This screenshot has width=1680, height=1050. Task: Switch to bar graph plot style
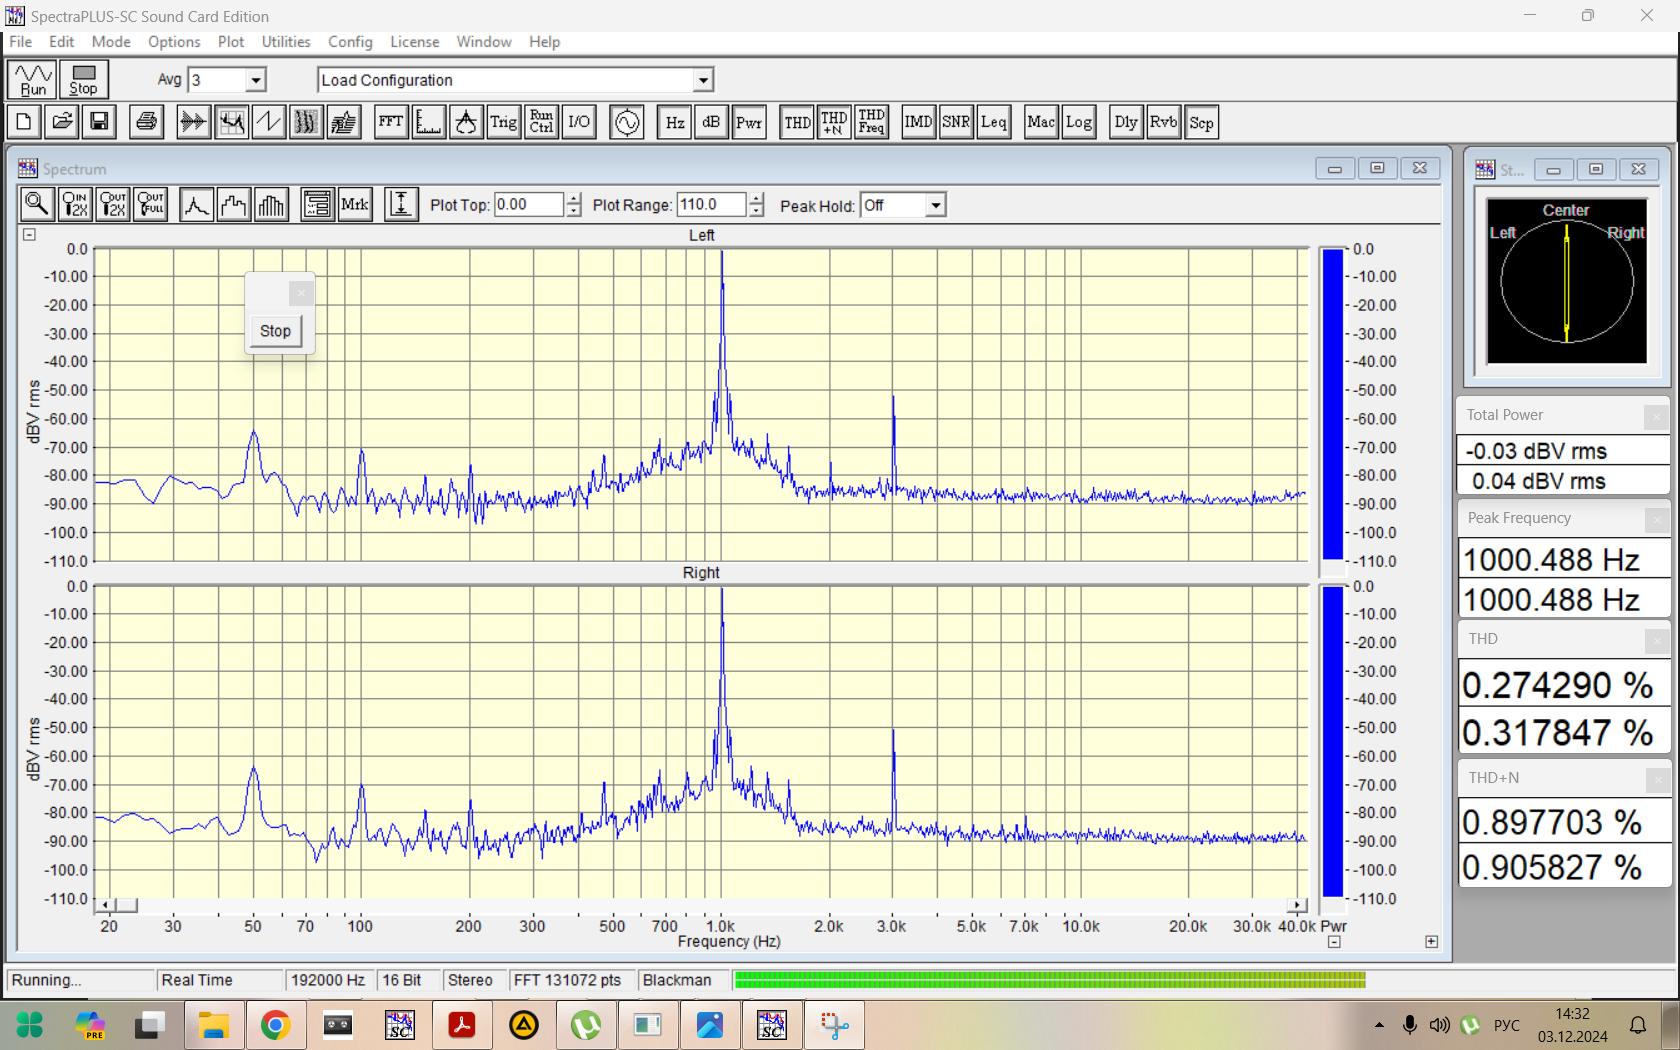pos(271,205)
